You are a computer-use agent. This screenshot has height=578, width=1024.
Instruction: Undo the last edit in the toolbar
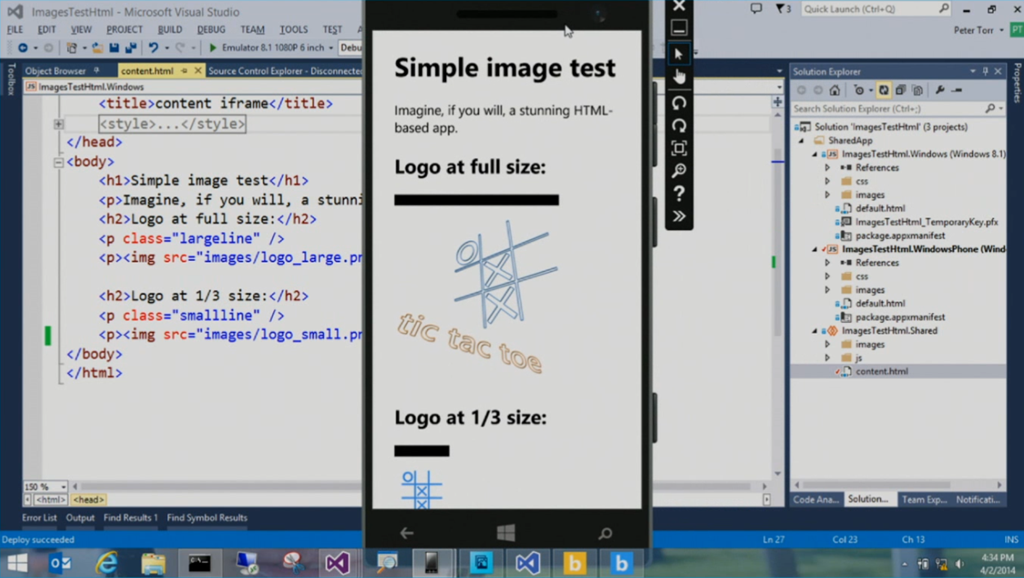(153, 48)
